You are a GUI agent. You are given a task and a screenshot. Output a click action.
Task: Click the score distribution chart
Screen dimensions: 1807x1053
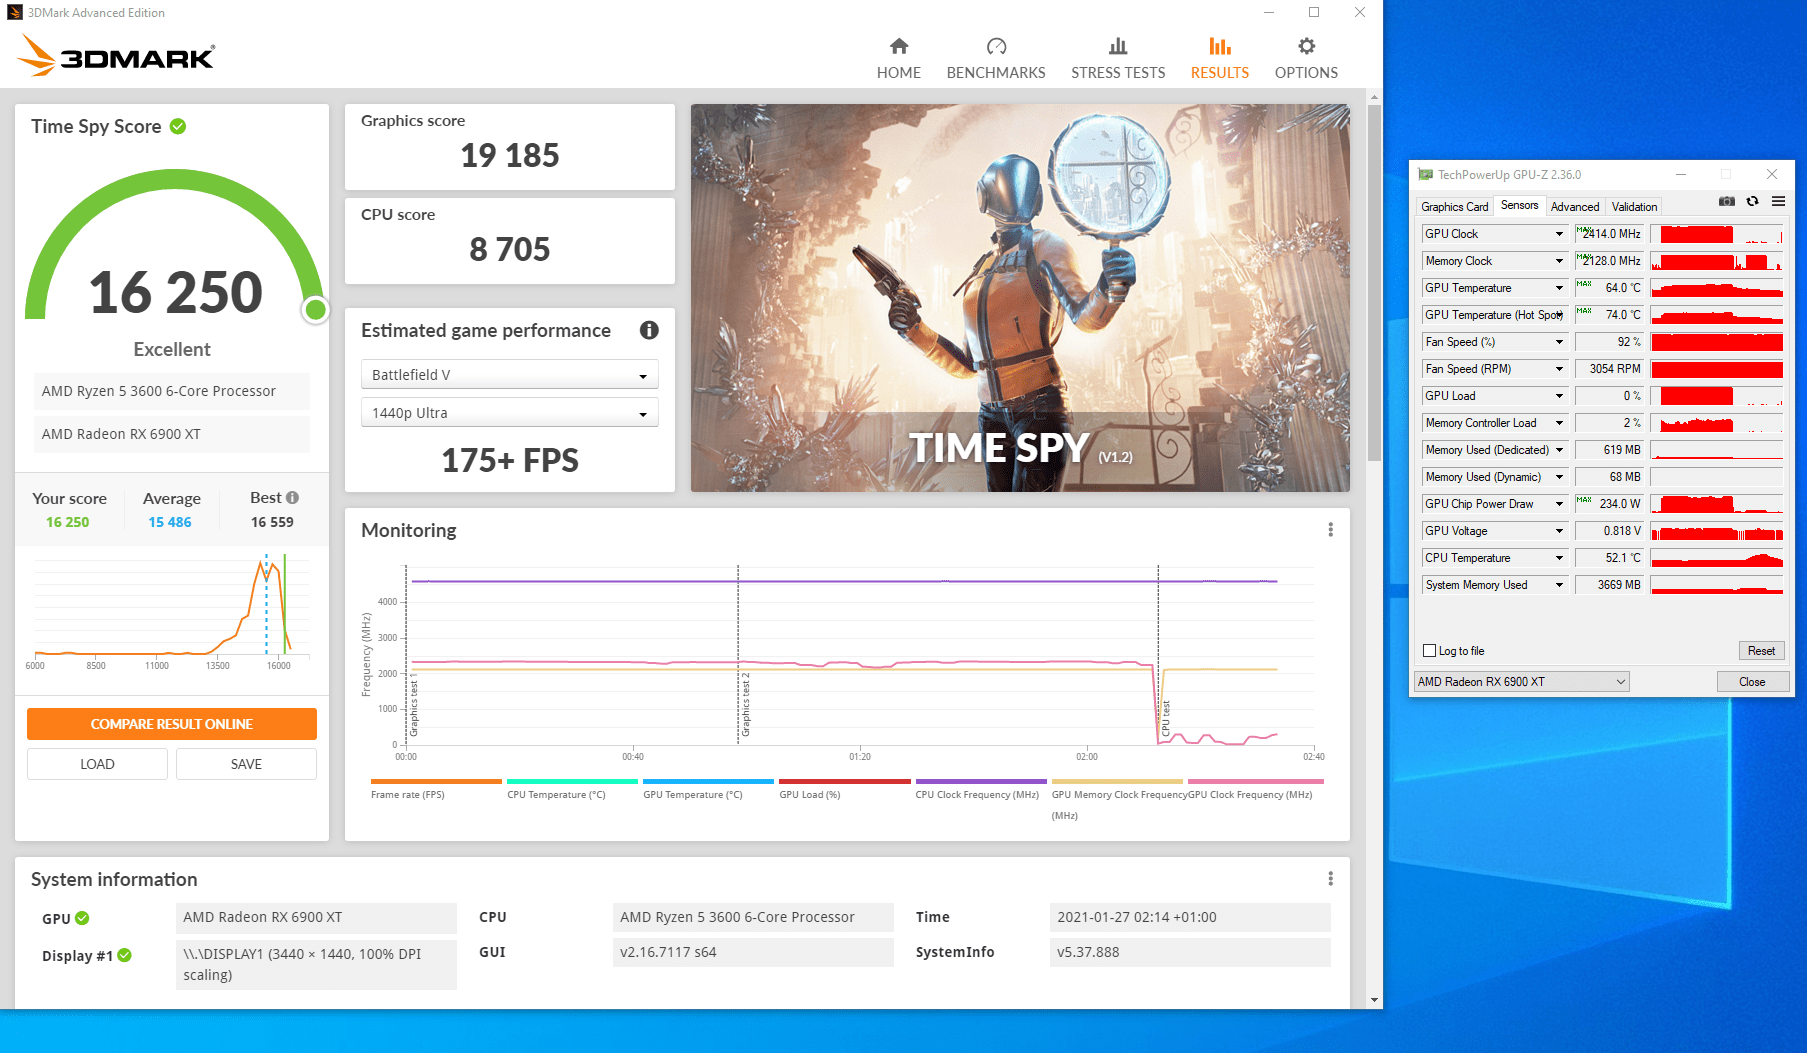(x=172, y=611)
